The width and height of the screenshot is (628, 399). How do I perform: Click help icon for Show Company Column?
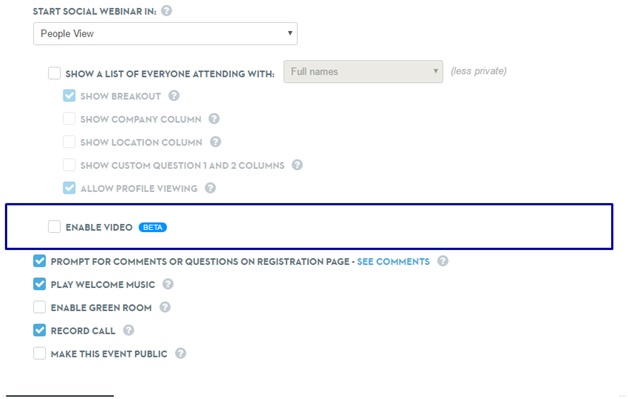214,119
